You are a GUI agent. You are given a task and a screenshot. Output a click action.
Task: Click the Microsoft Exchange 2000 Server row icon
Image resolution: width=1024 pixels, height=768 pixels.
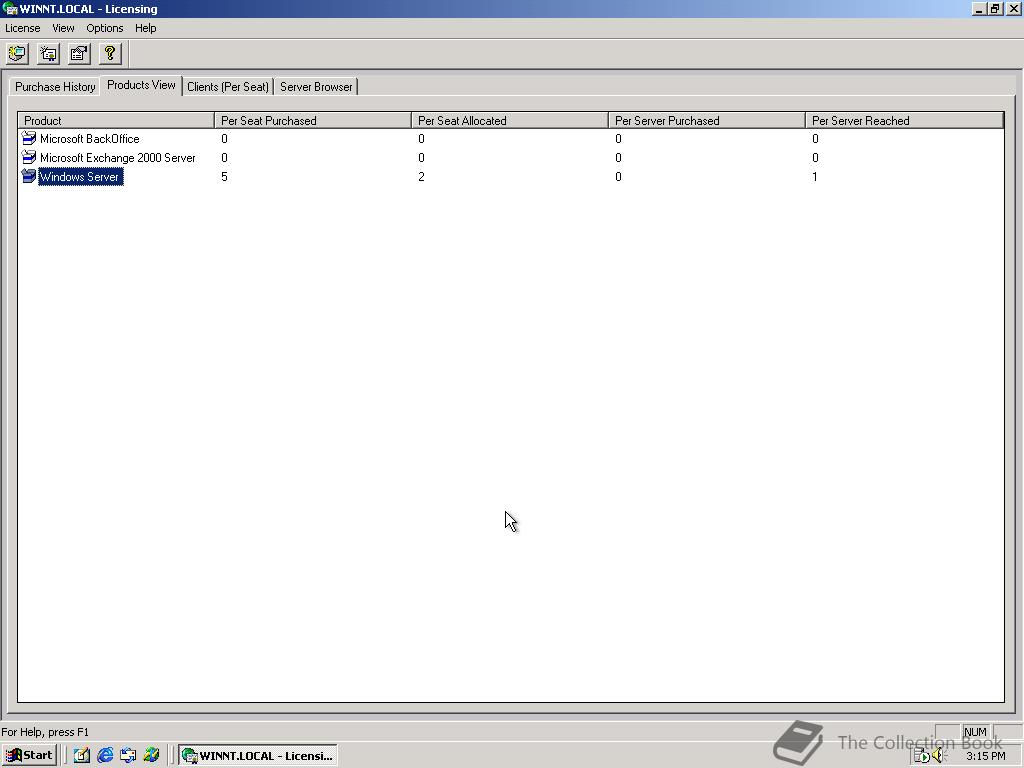[29, 157]
